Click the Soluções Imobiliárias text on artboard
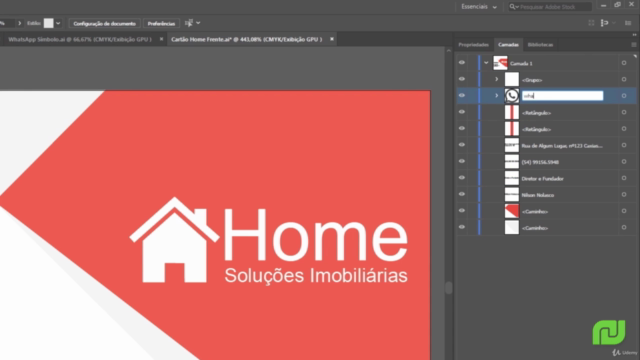 click(316, 276)
